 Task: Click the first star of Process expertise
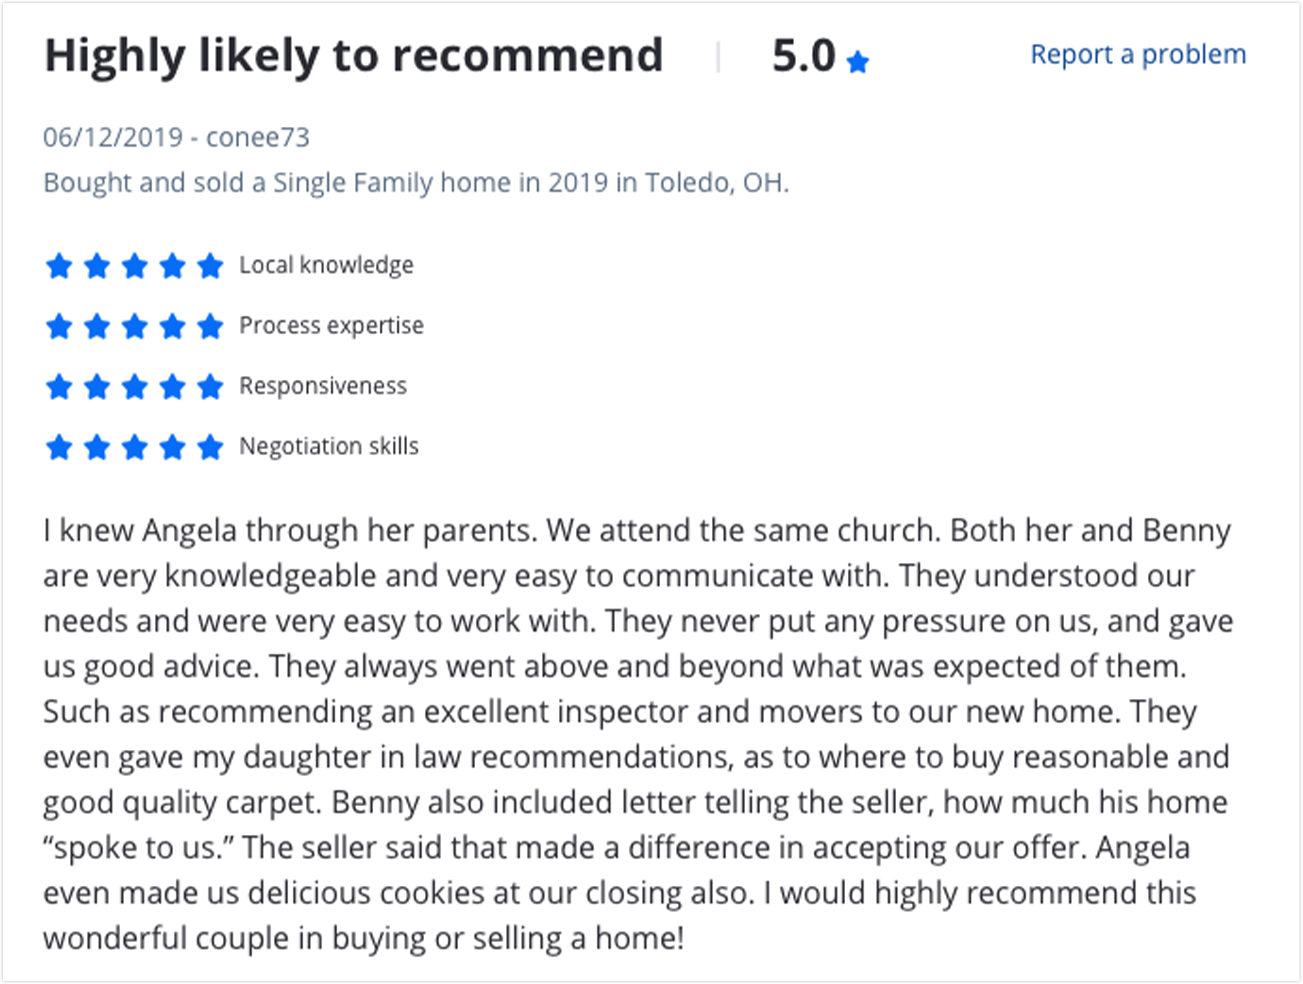(59, 326)
